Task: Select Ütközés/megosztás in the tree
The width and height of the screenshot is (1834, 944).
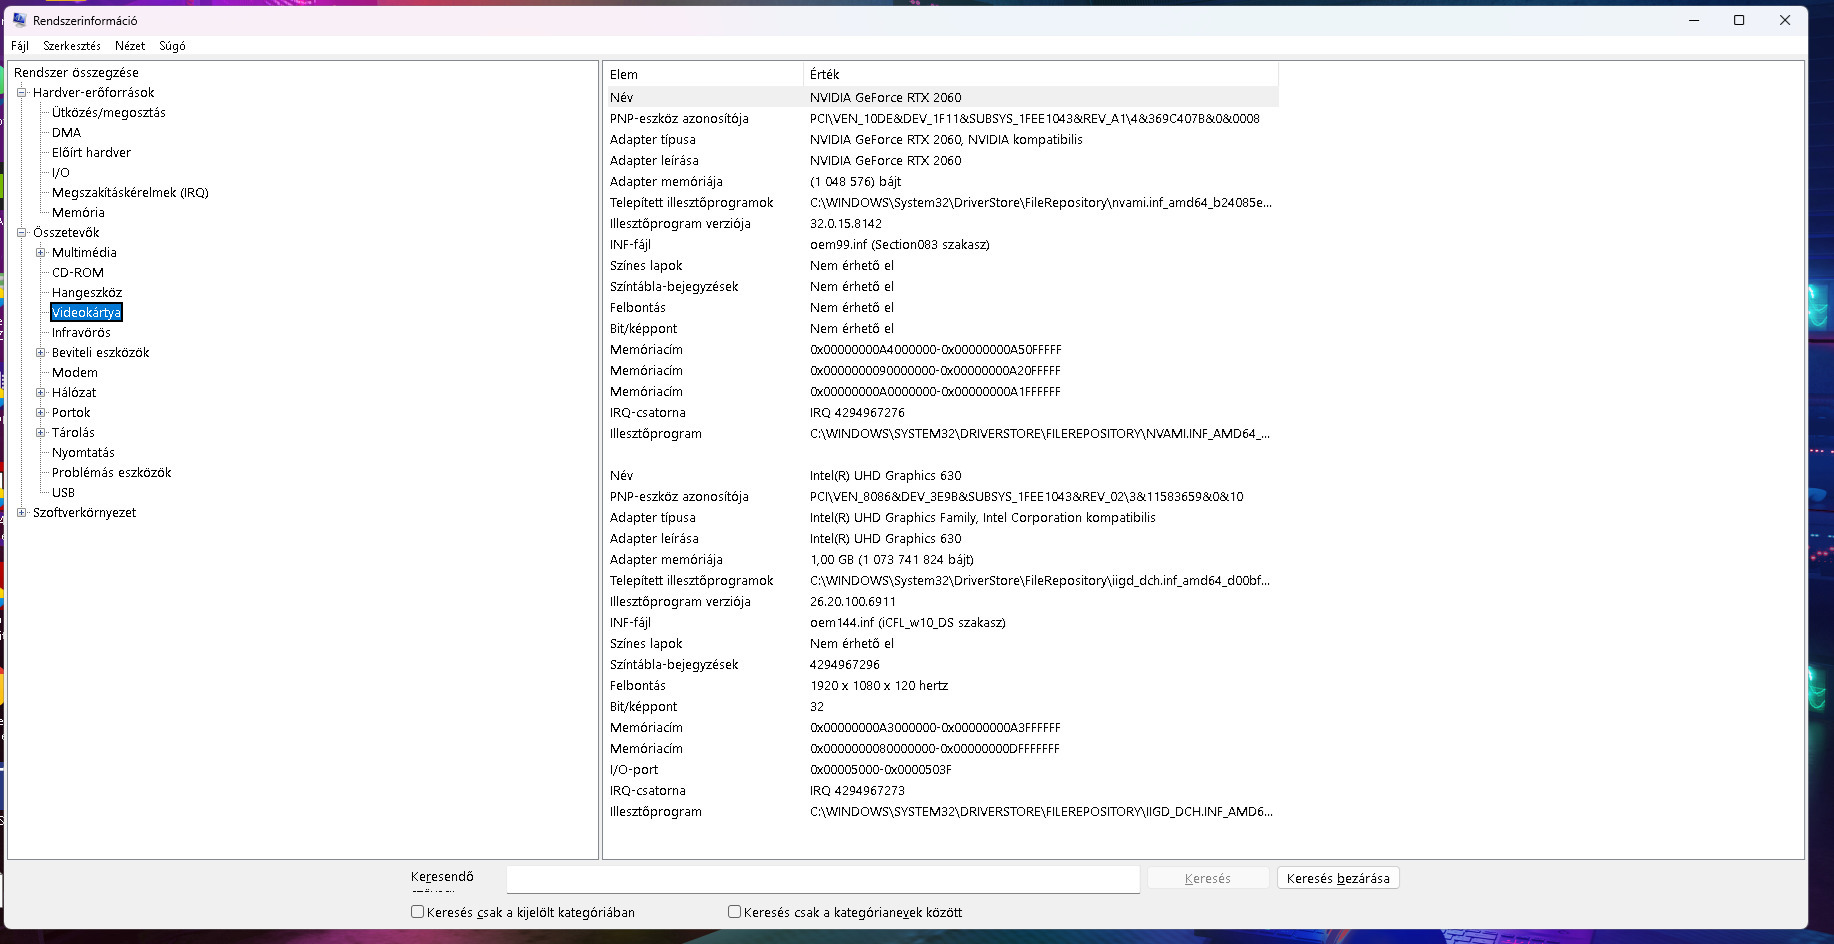Action: tap(109, 112)
